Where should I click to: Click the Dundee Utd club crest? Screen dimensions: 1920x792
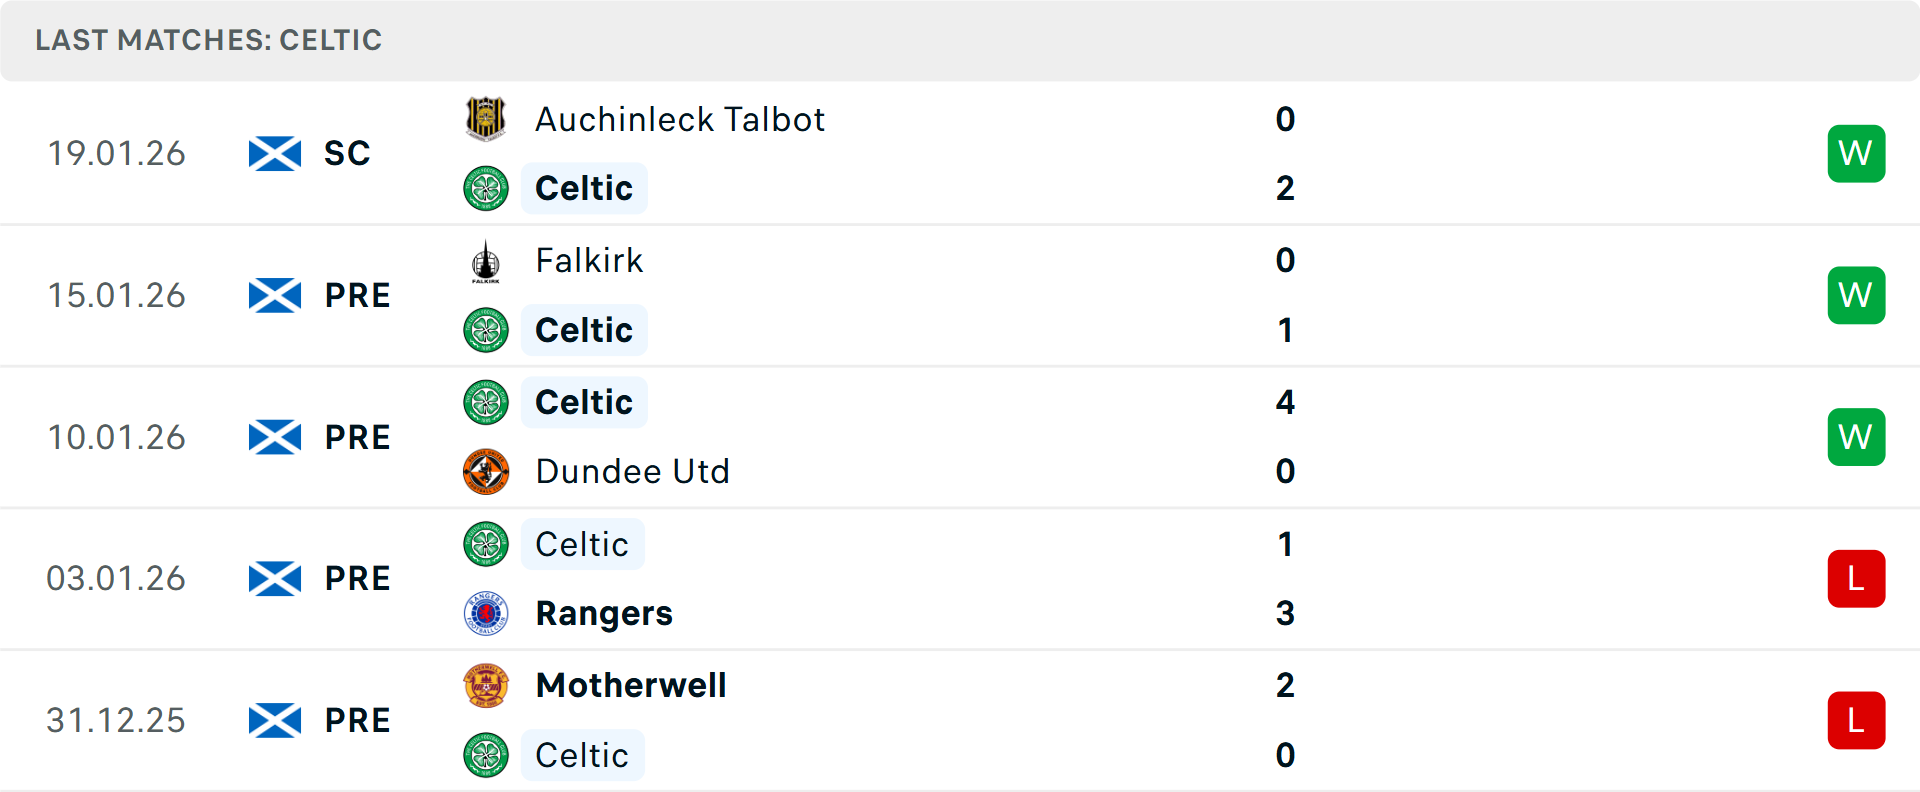click(x=486, y=471)
